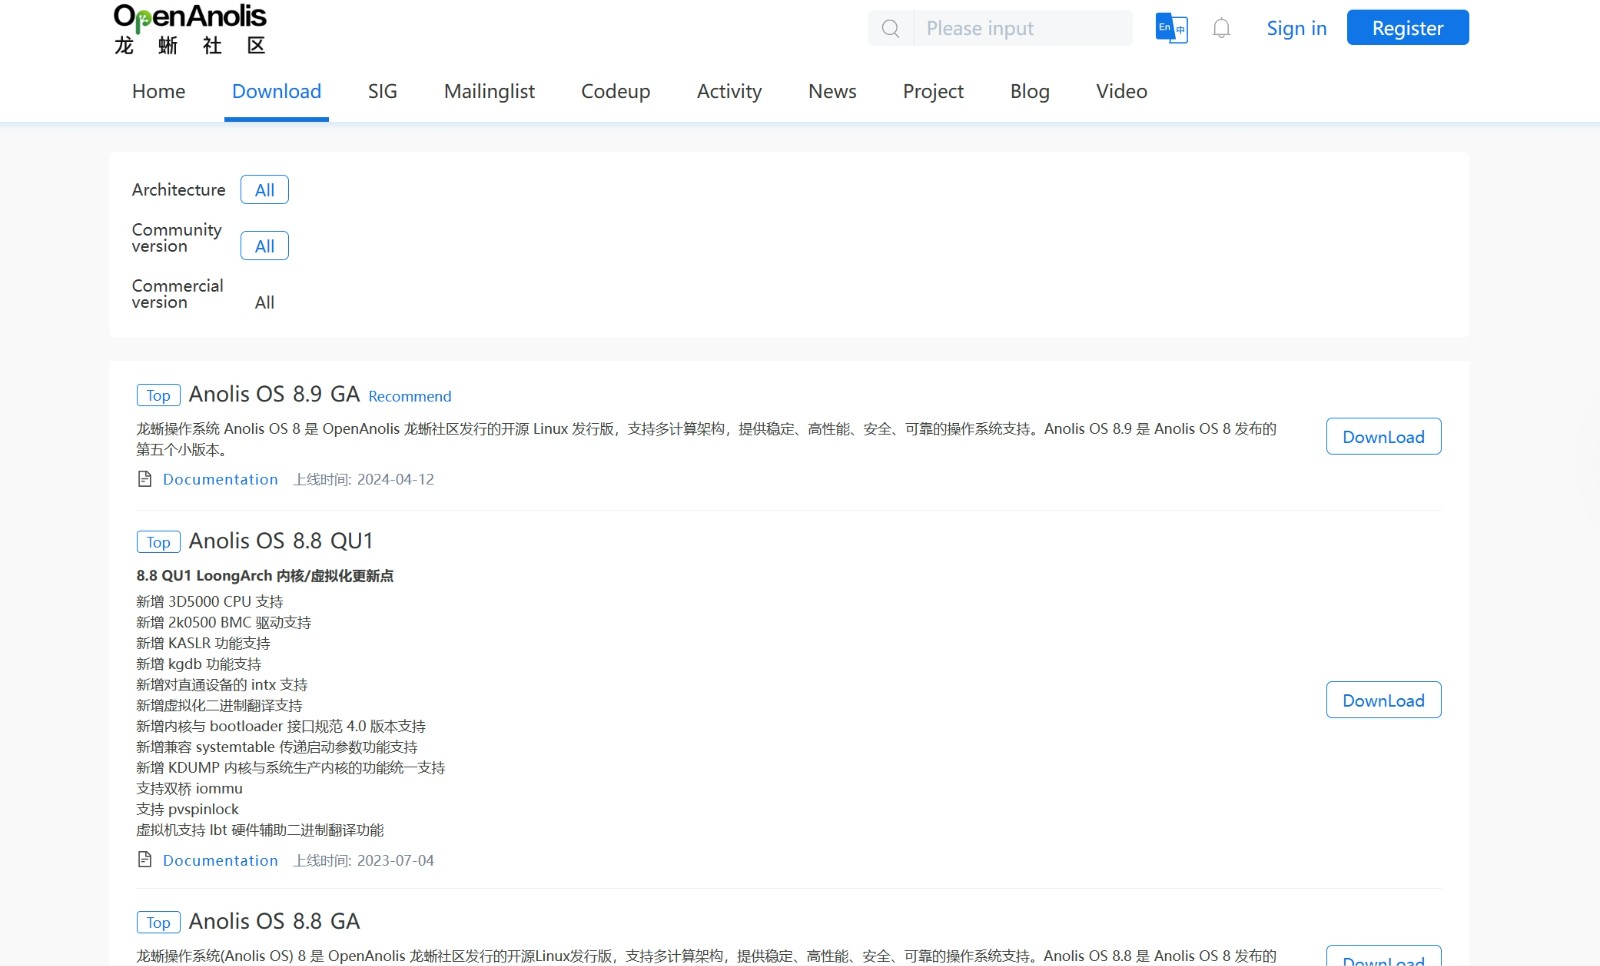Click the Register button

pos(1407,28)
